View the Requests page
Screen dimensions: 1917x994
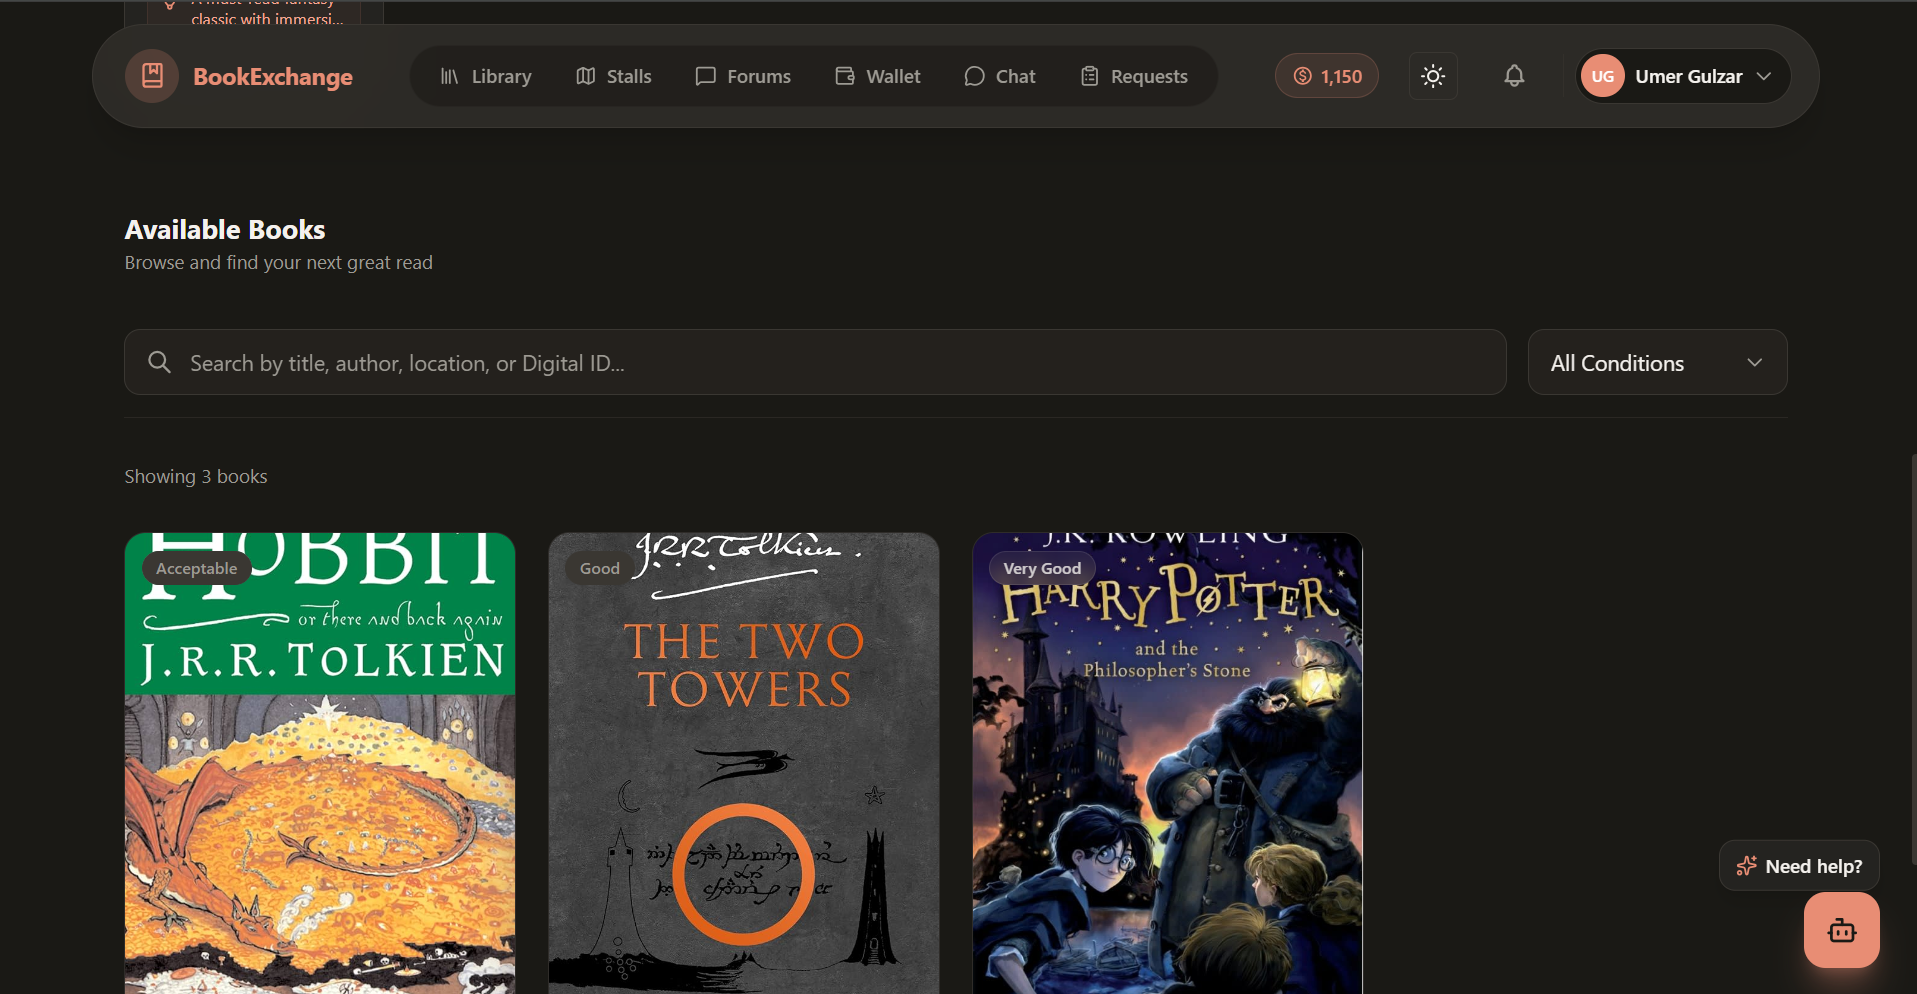[x=1135, y=76]
